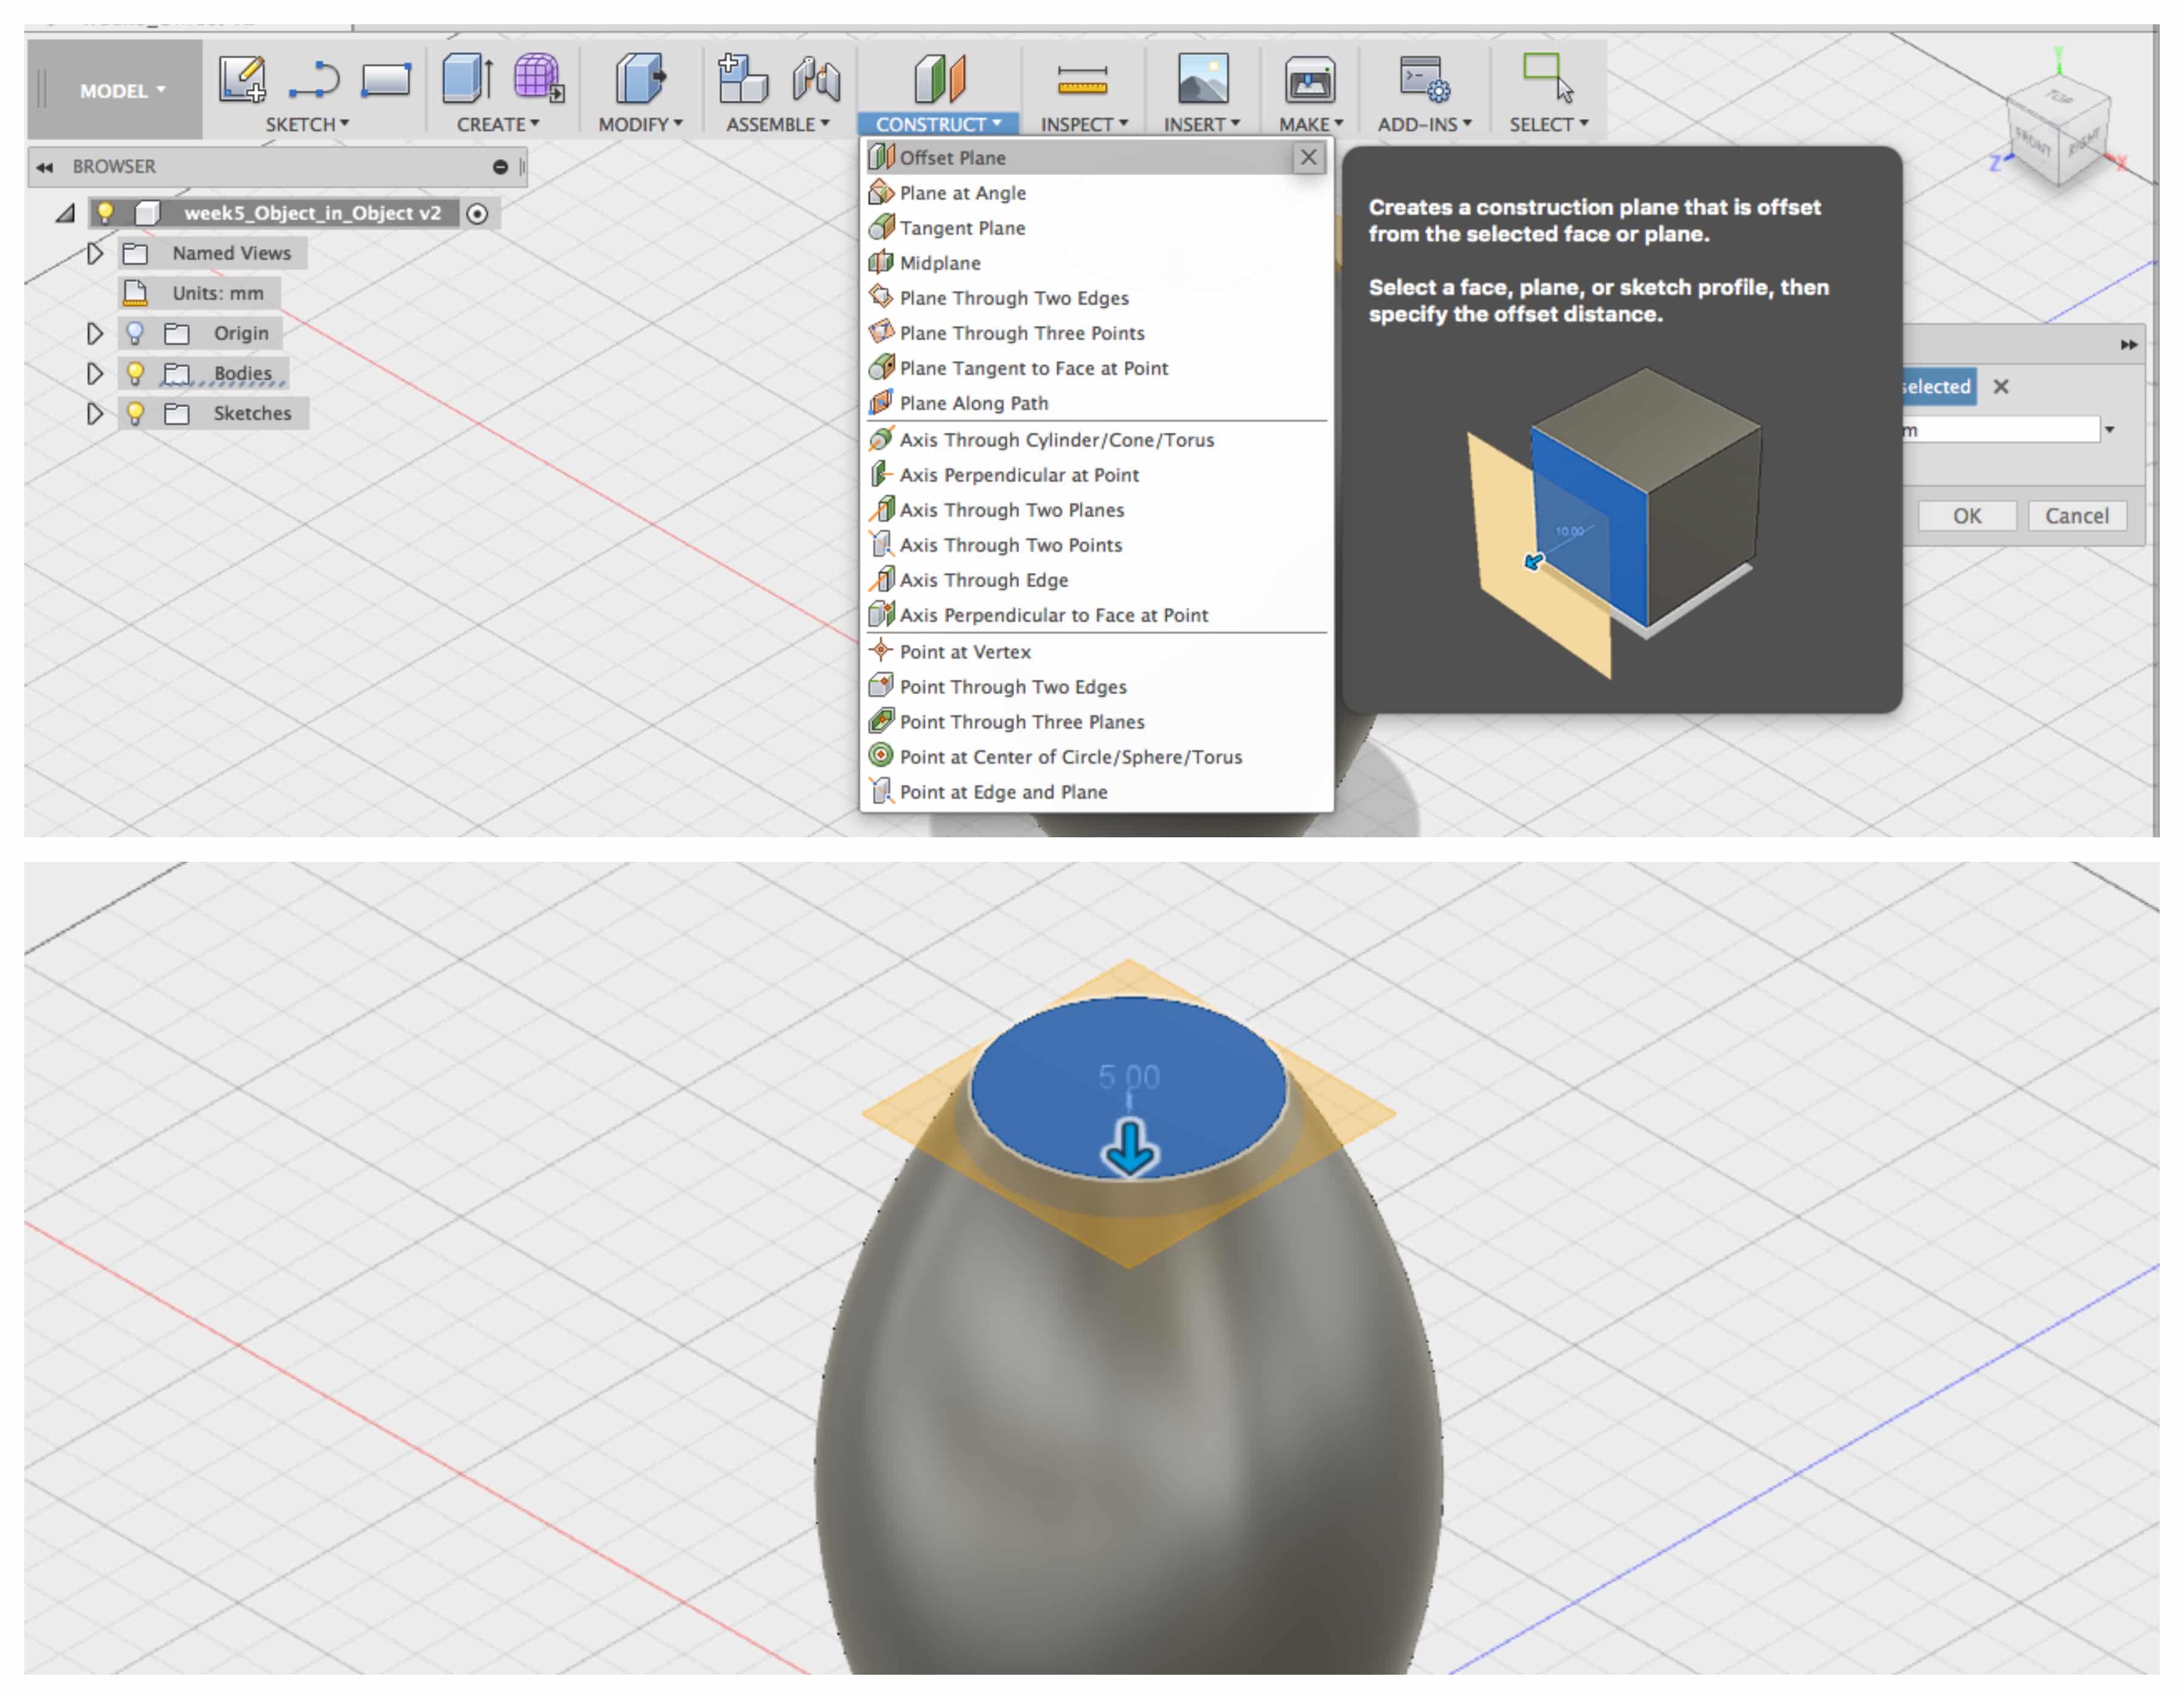The height and width of the screenshot is (1699, 2184).
Task: Choose Plane at Angle menu item
Action: click(1097, 193)
